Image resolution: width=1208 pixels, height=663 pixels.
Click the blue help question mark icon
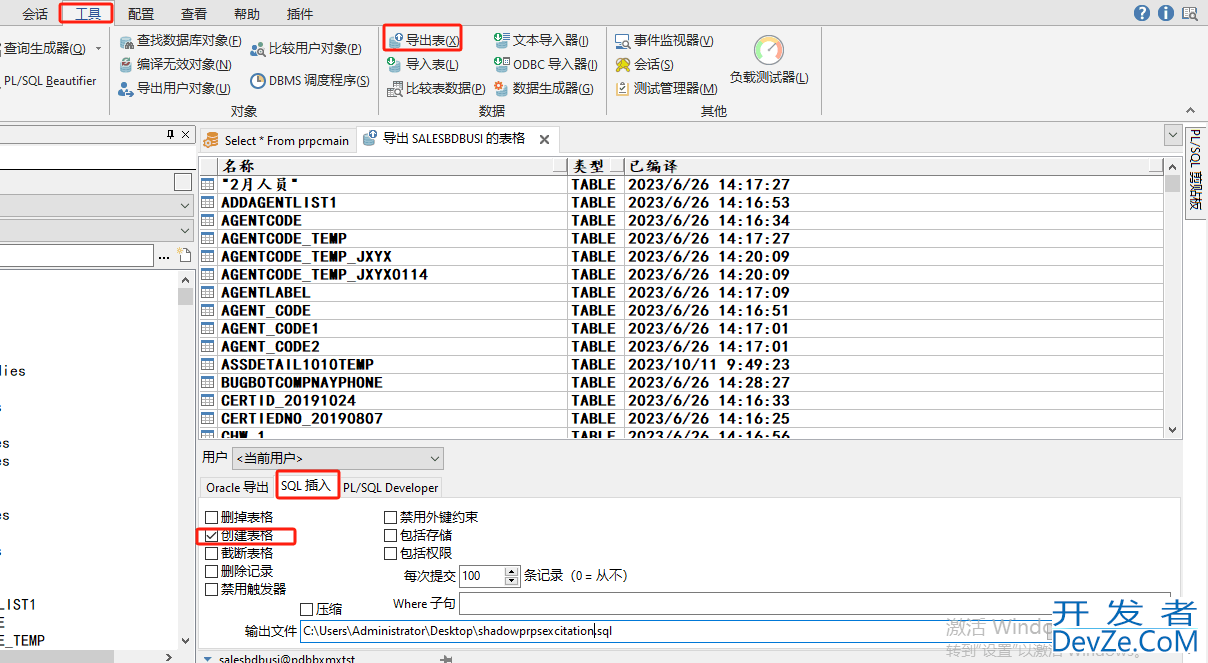(x=1142, y=13)
